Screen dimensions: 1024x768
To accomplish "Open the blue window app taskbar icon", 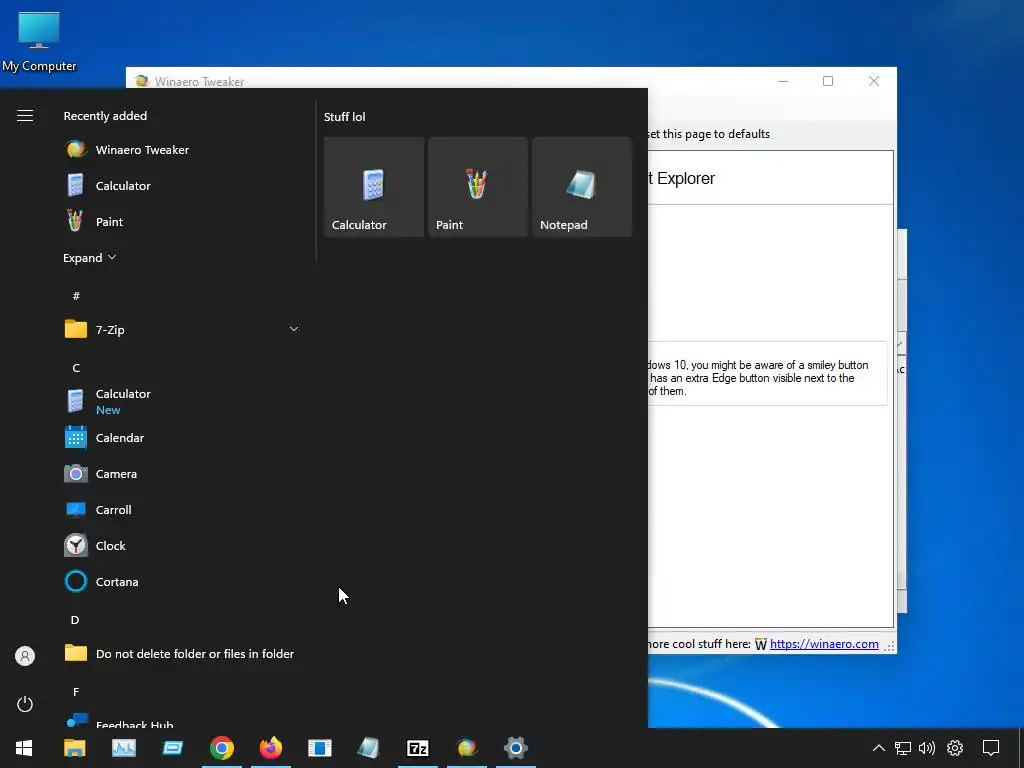I will [172, 748].
